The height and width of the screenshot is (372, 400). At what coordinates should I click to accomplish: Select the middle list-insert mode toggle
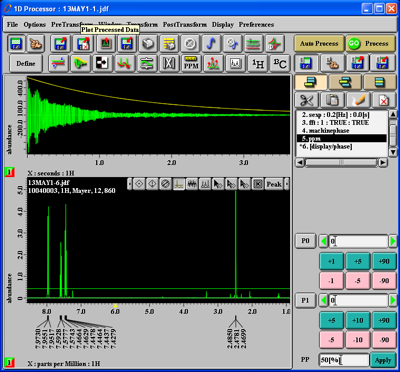click(344, 82)
